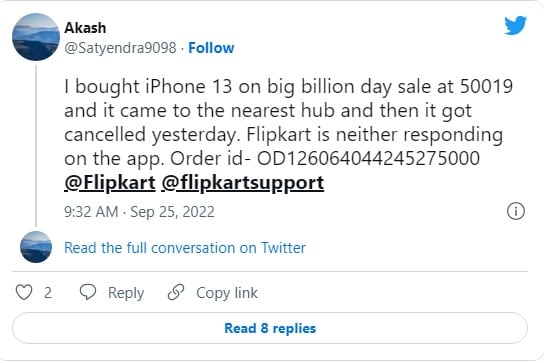Open the @Satyendra9098 handle
544x363 pixels.
tap(120, 48)
